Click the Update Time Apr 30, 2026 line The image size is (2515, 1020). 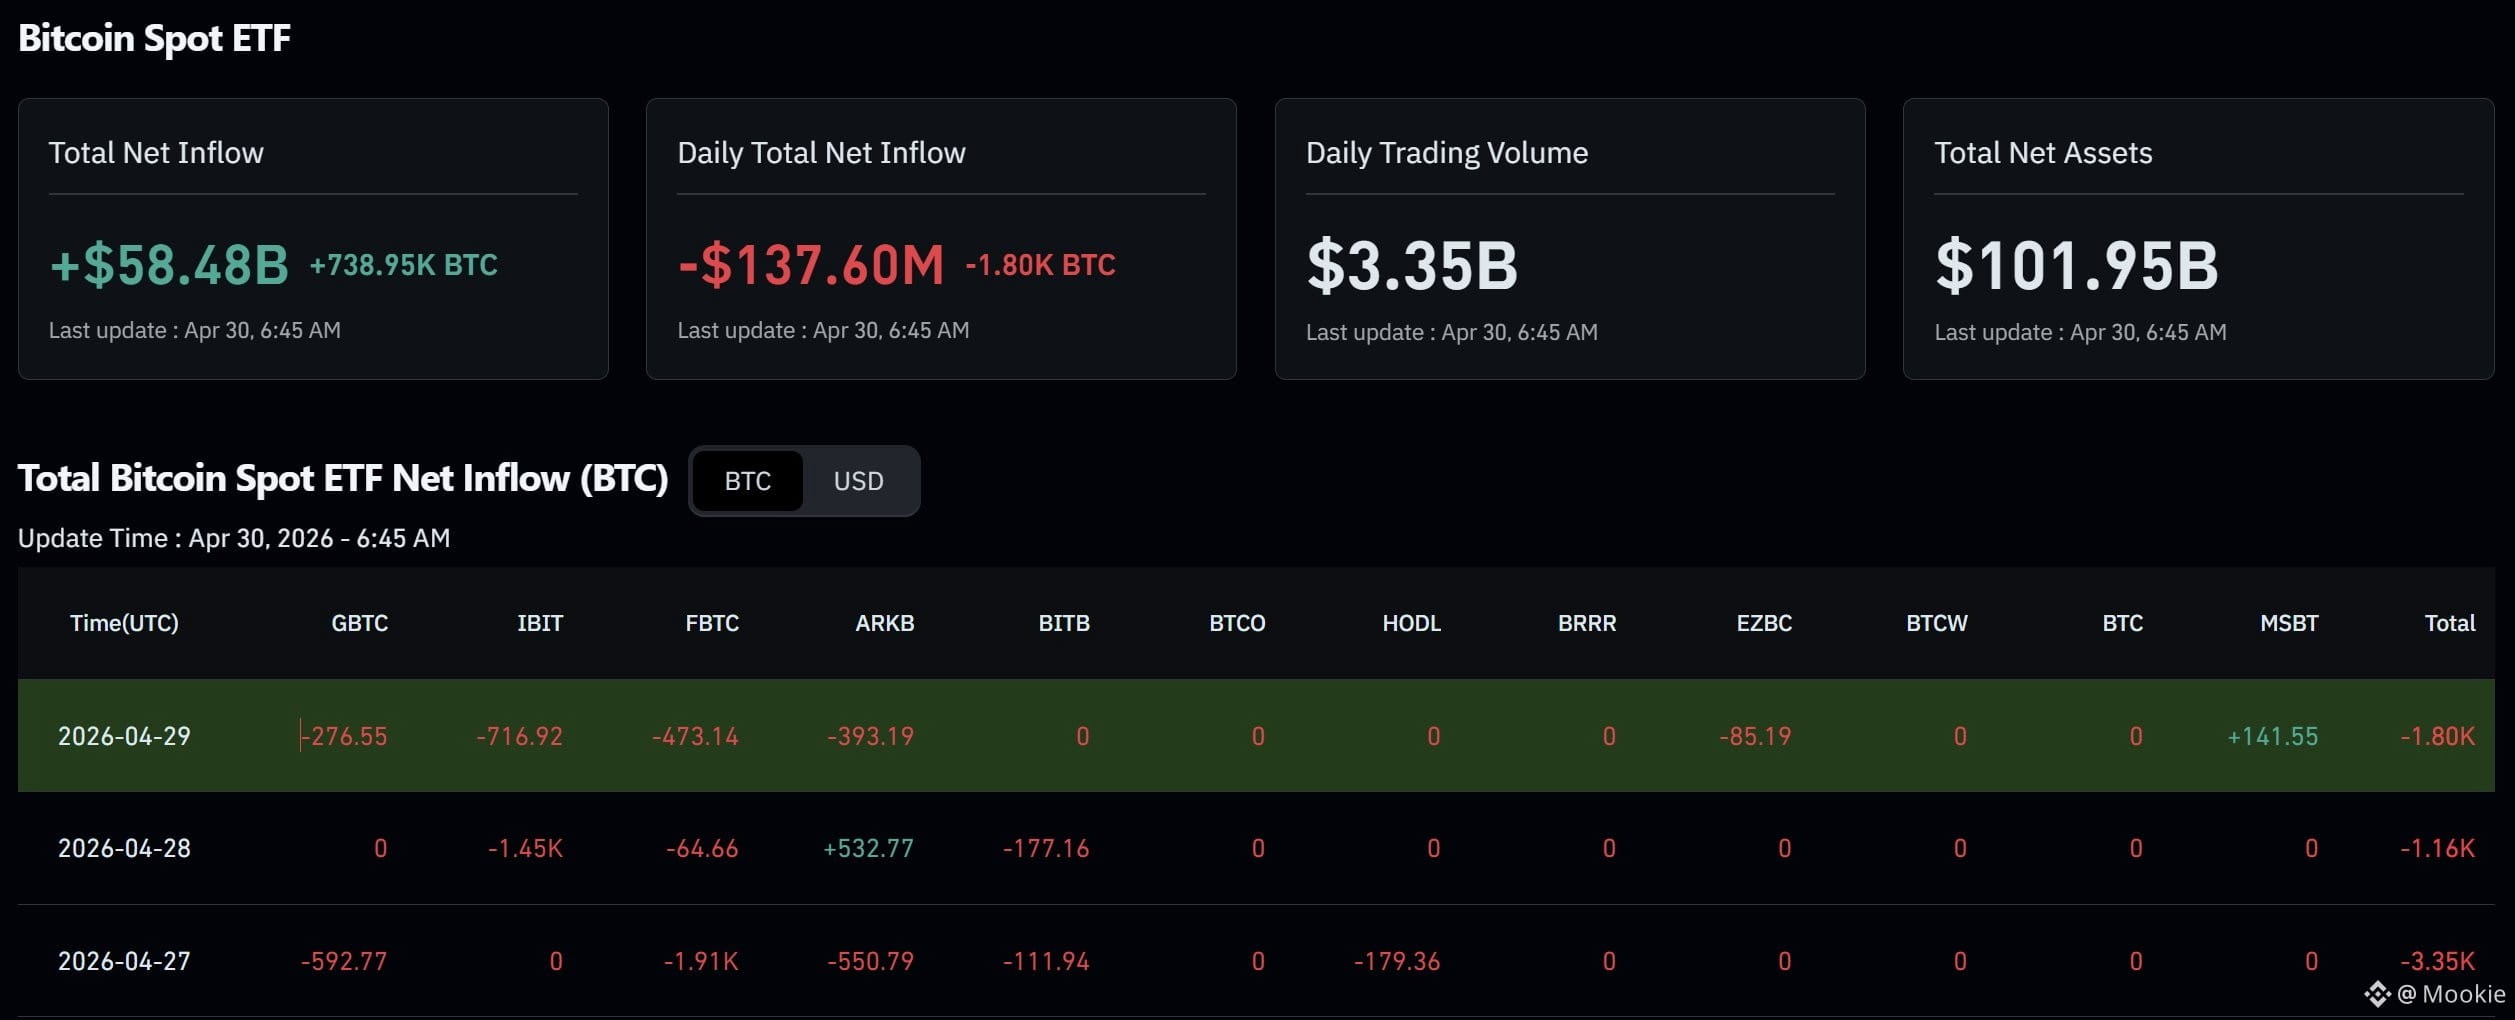(234, 538)
